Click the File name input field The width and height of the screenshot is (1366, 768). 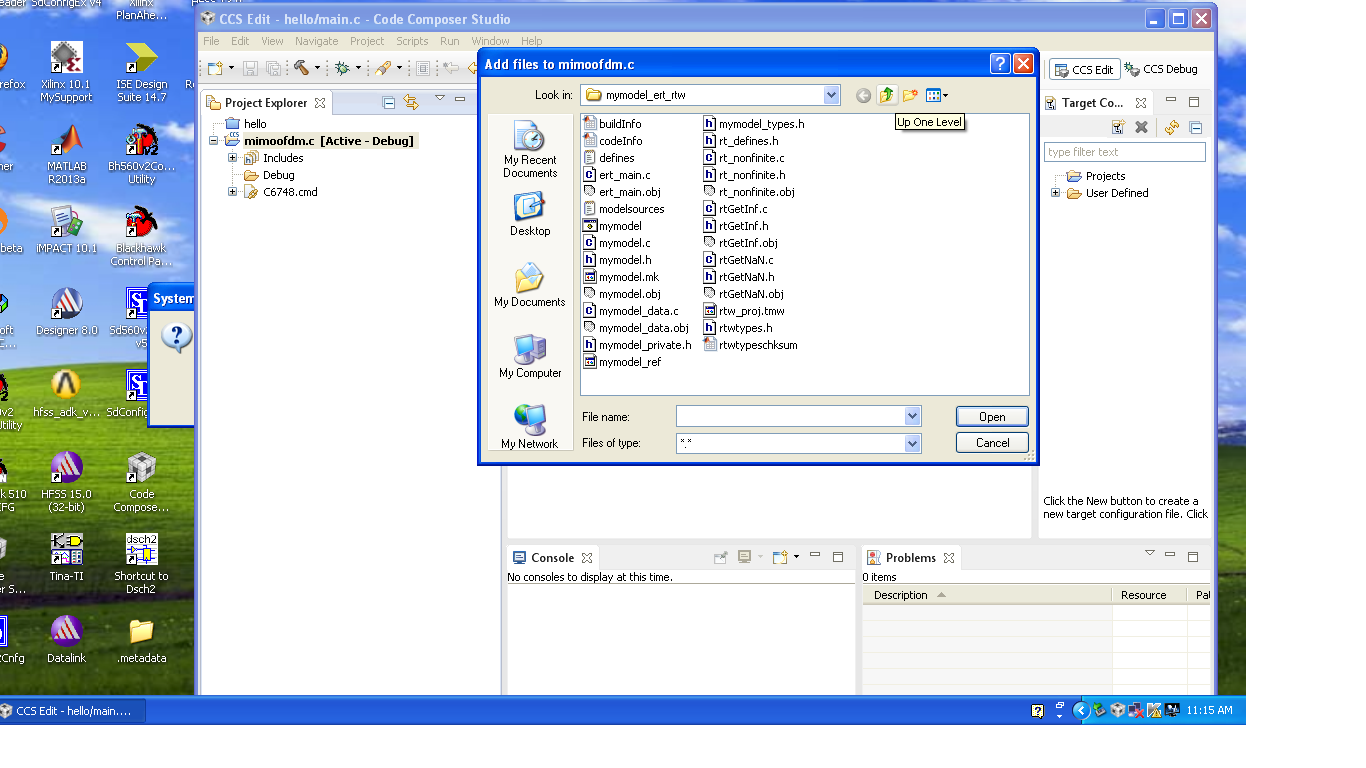[790, 416]
